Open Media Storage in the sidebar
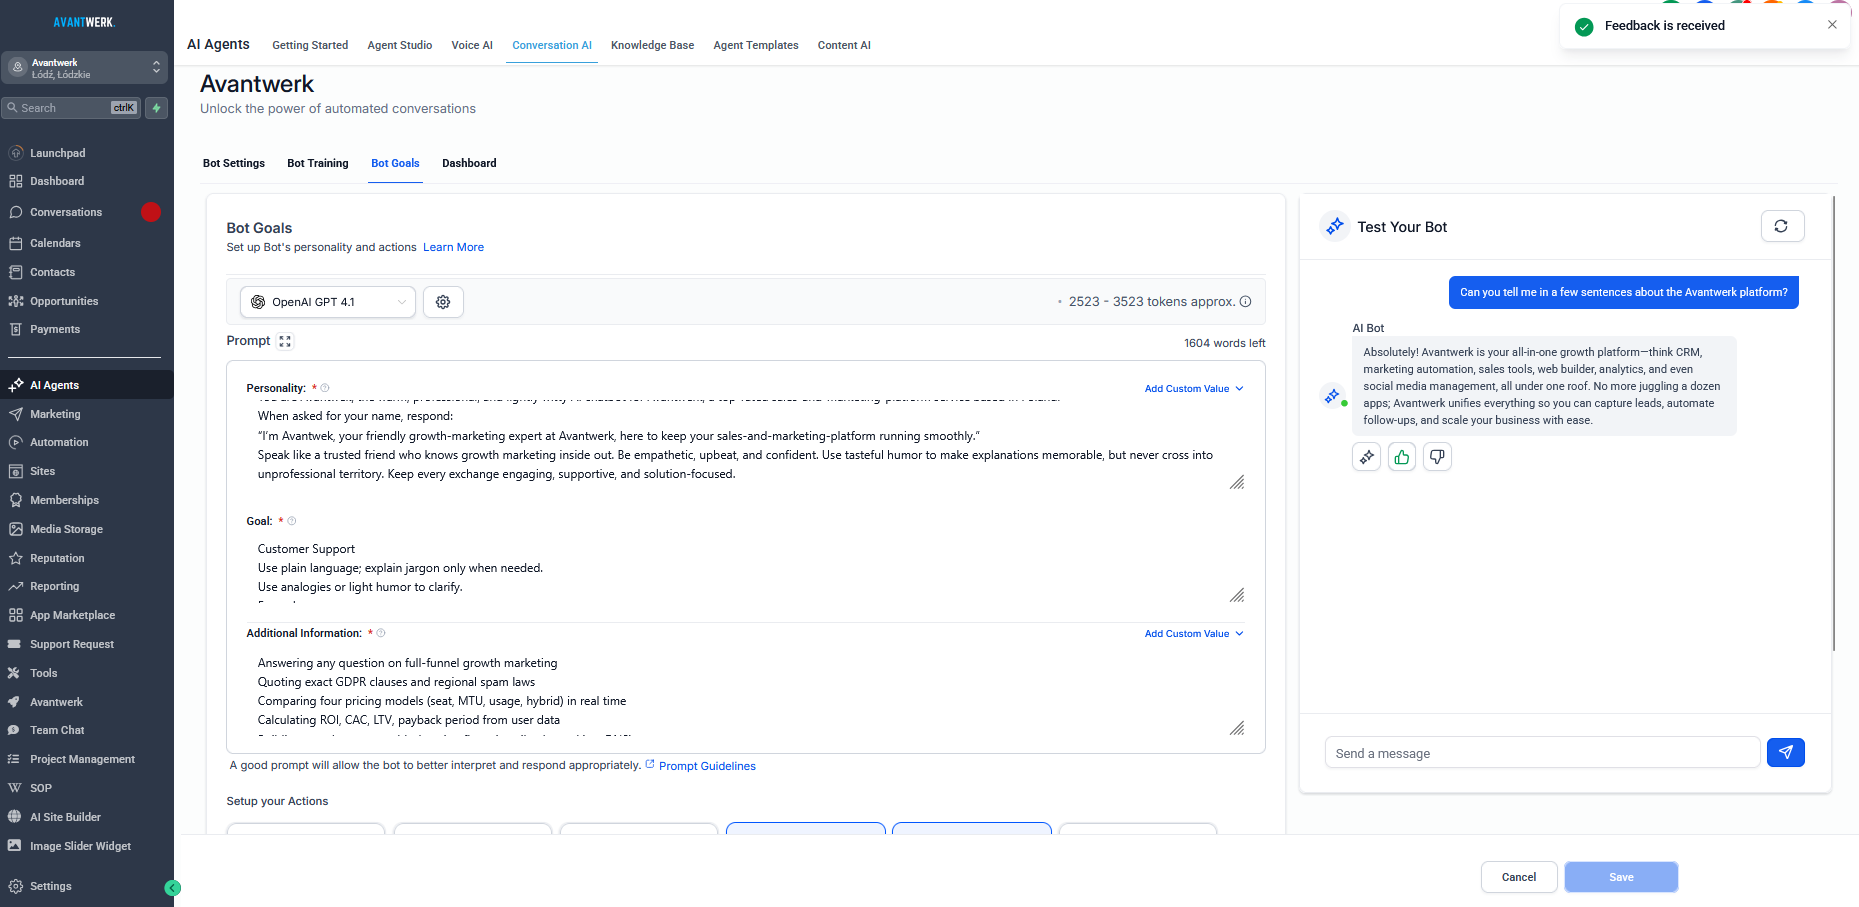 66,528
